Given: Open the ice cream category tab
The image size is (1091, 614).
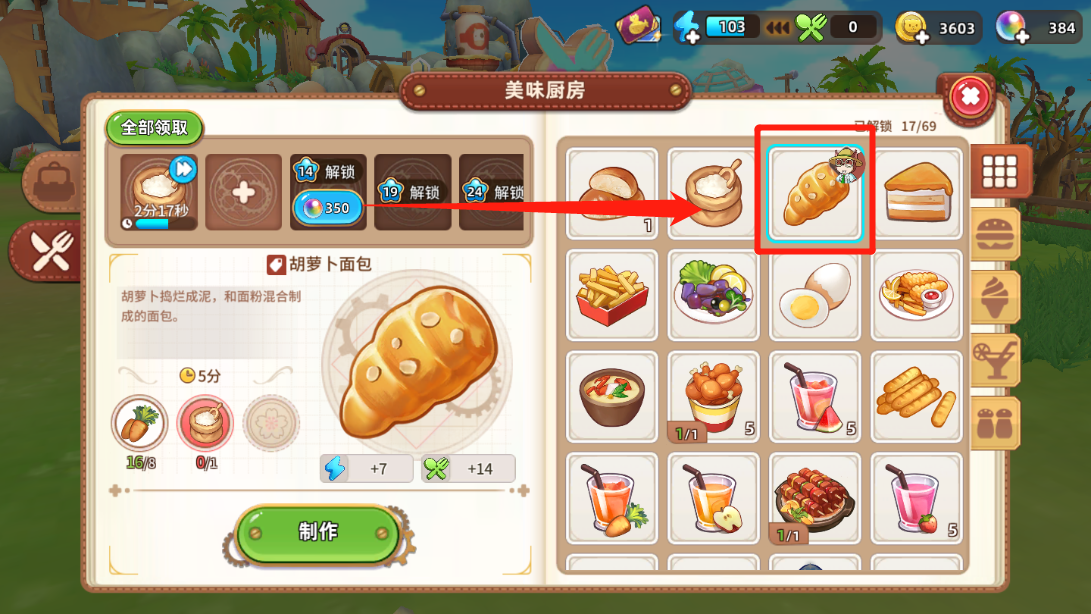Looking at the screenshot, I should (995, 297).
